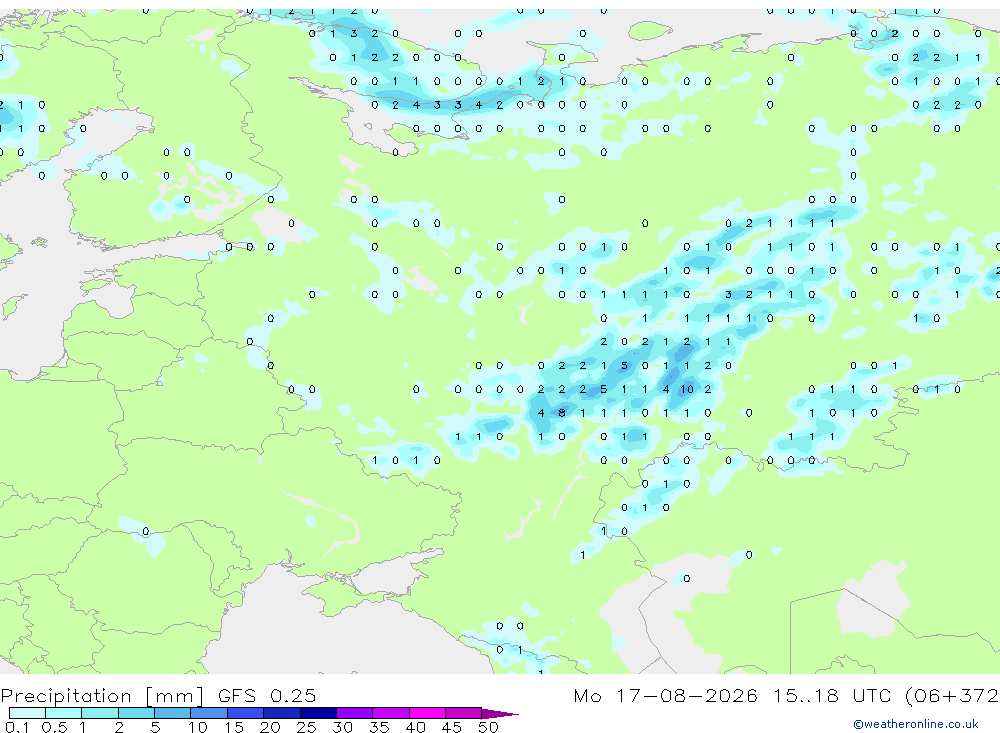Click the 35–40 mm violet legend segment

pyautogui.click(x=391, y=713)
